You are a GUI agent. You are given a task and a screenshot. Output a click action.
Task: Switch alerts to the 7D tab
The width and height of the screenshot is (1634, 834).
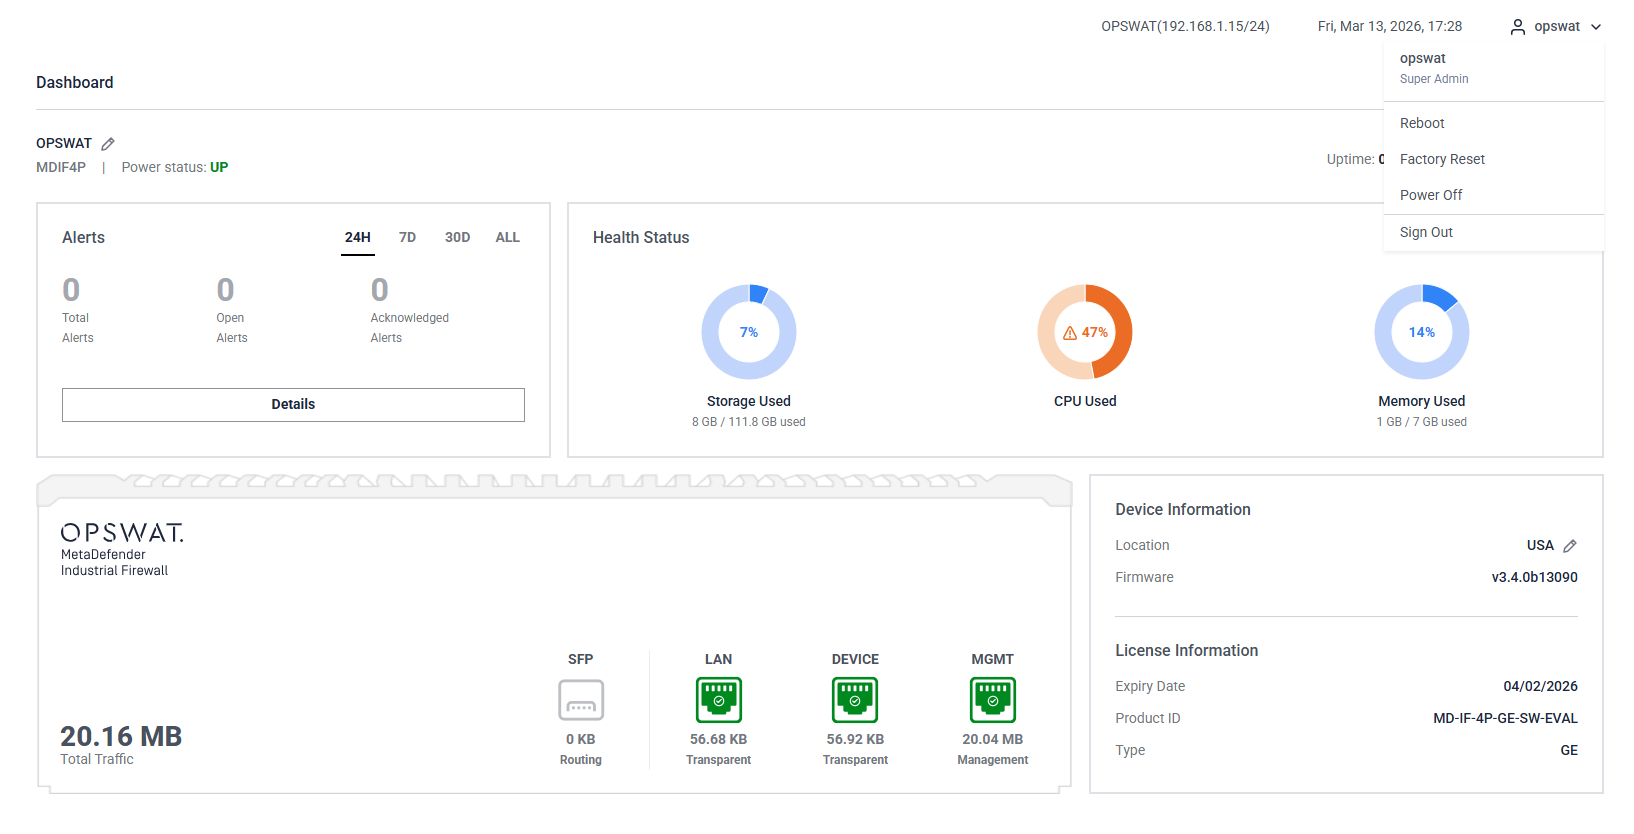[407, 238]
